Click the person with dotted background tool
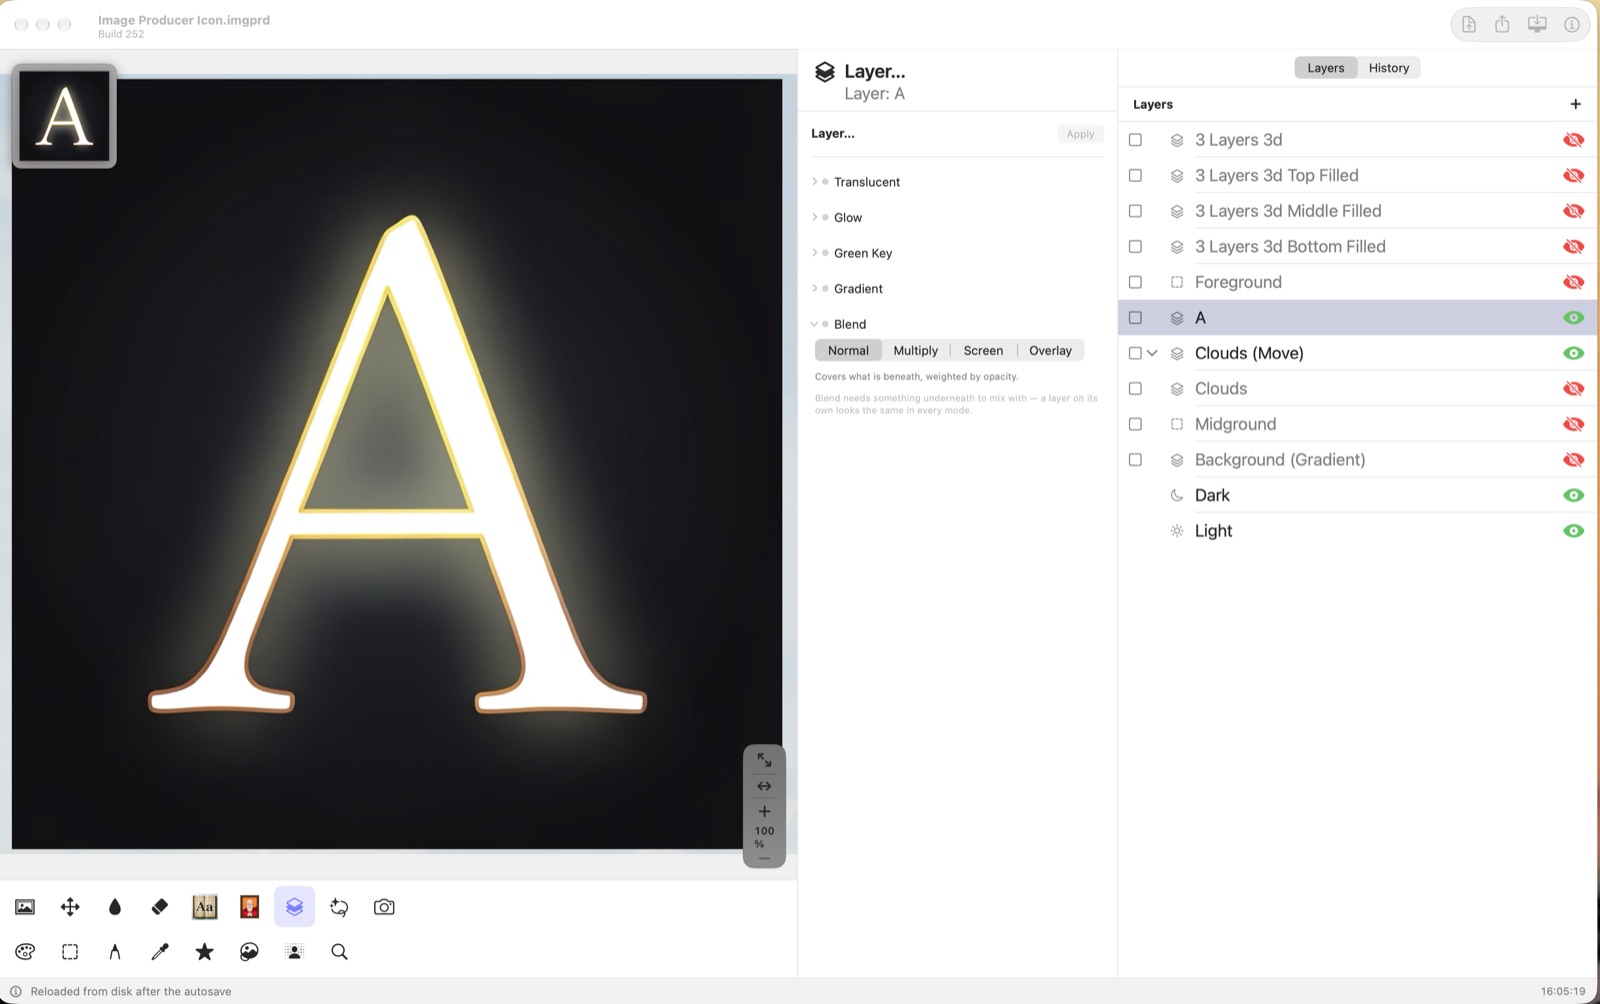This screenshot has width=1600, height=1004. (x=294, y=952)
